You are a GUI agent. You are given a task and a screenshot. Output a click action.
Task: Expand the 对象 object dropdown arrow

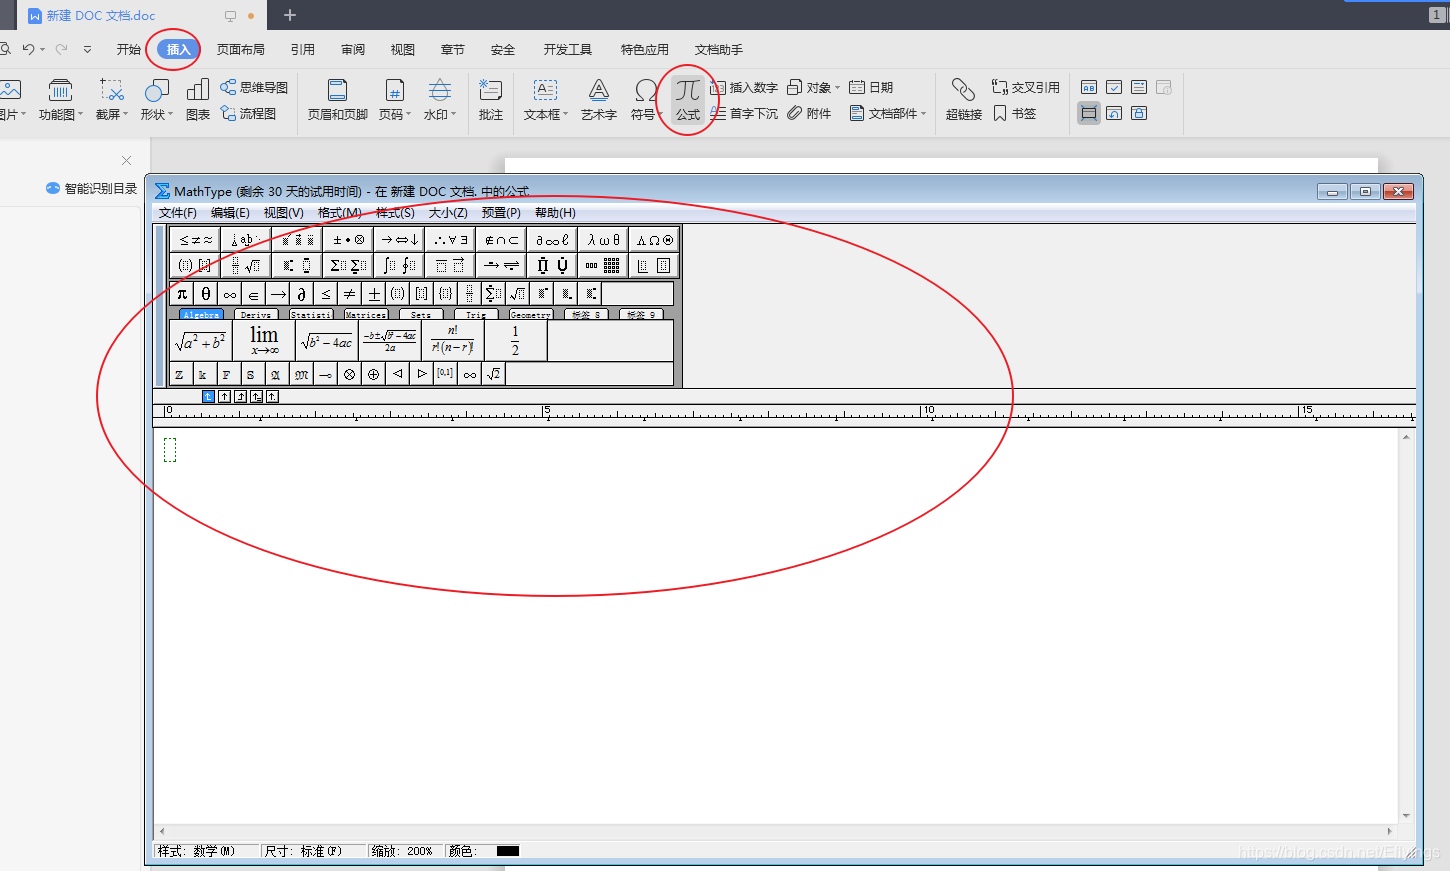tap(837, 88)
